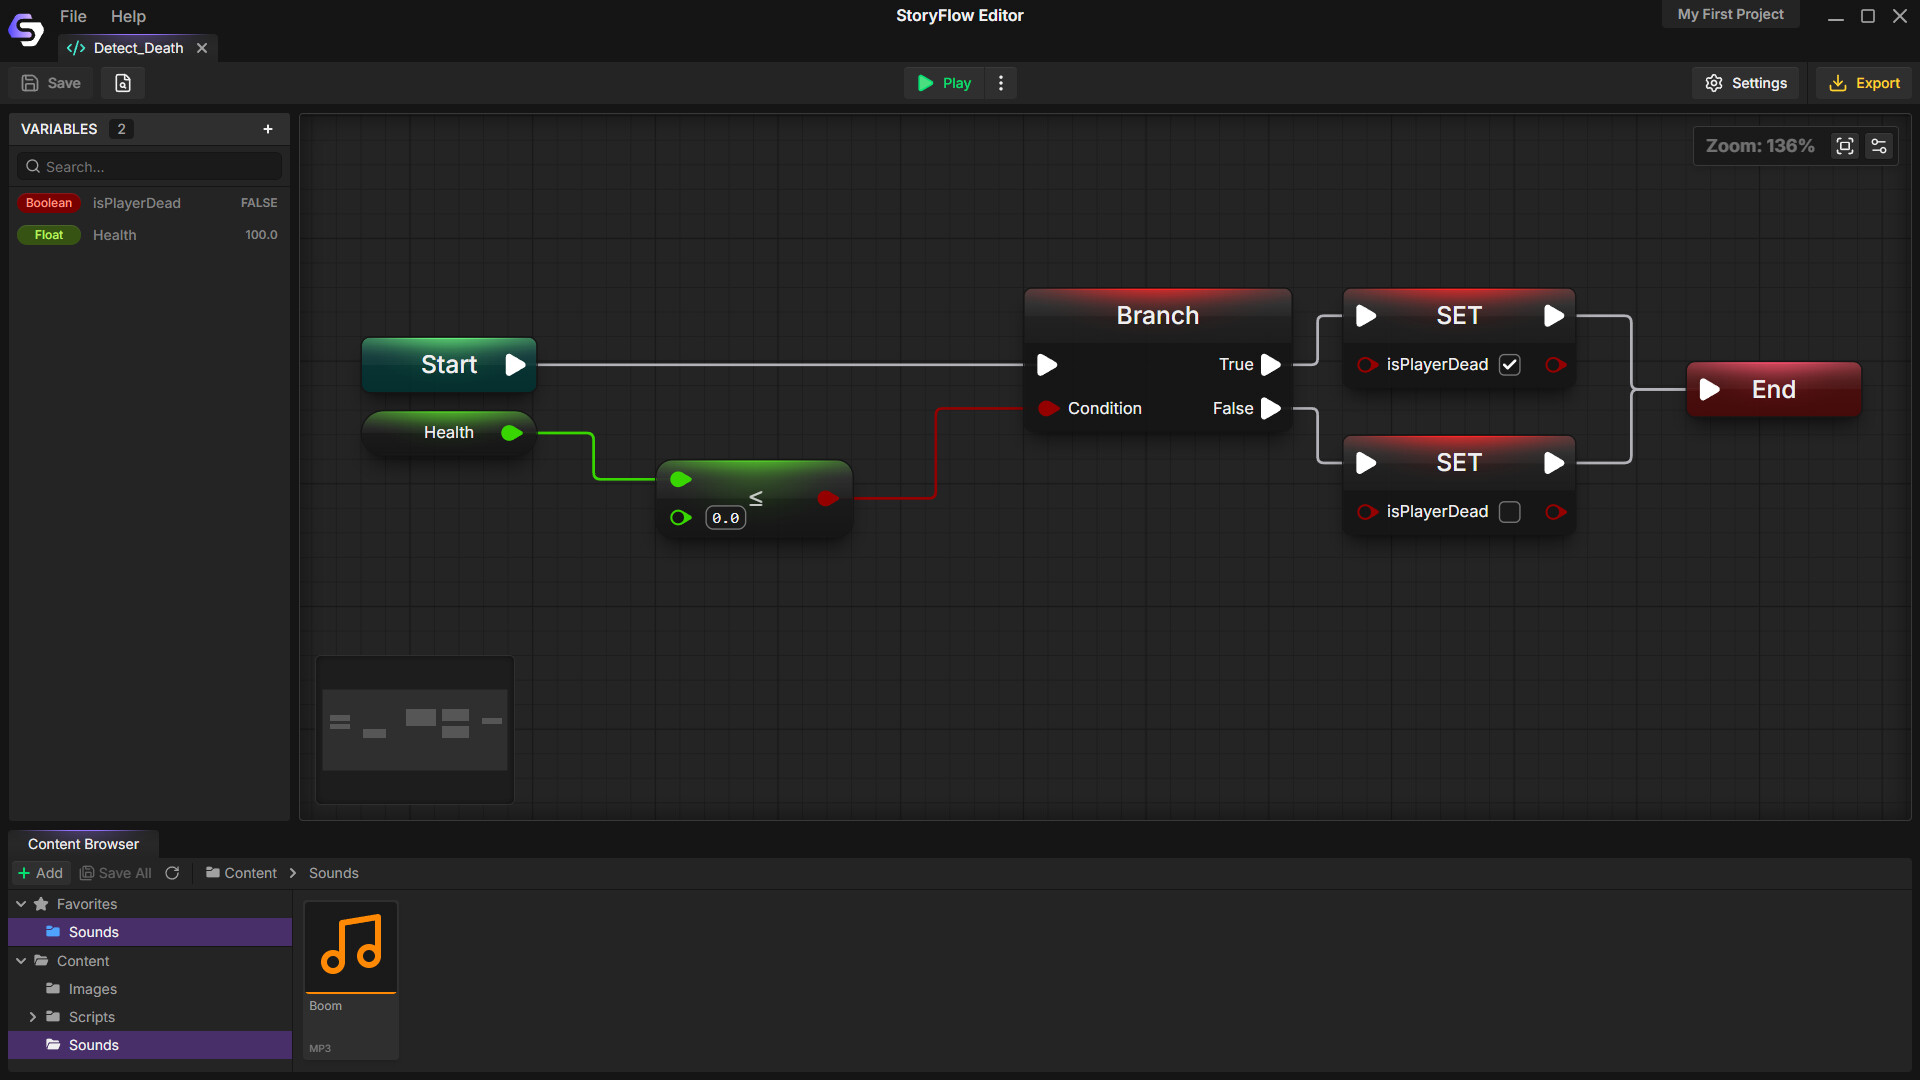Click the Float type badge next to Health

pyautogui.click(x=48, y=235)
